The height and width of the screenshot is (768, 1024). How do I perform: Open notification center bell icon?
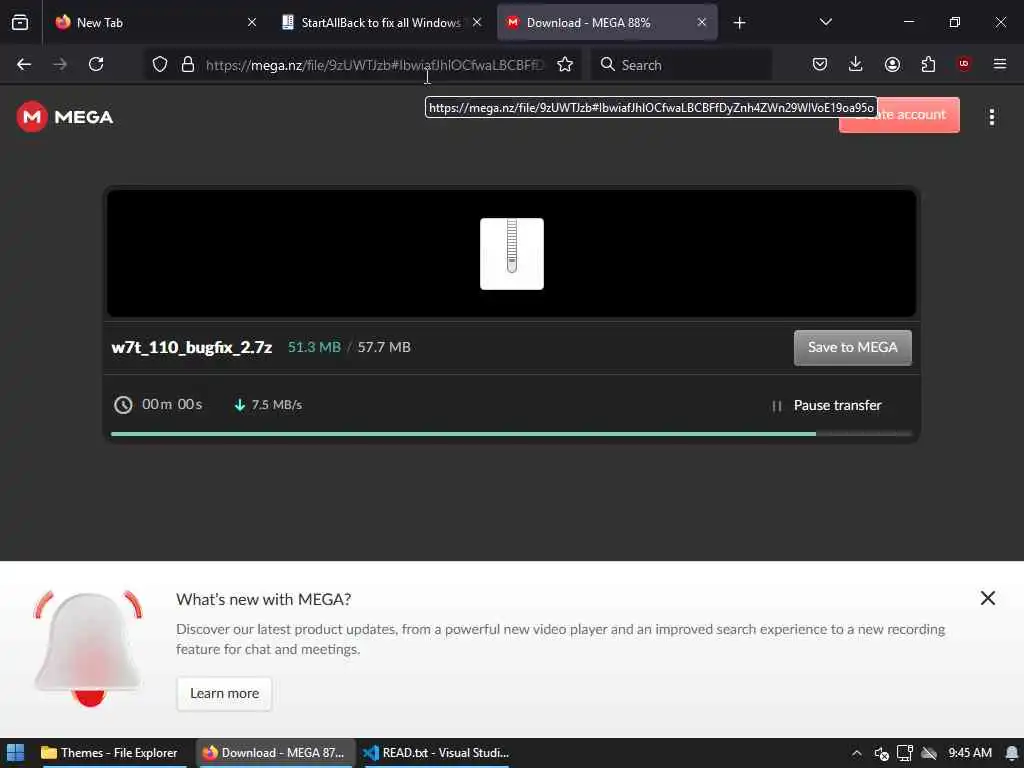pyautogui.click(x=1012, y=753)
